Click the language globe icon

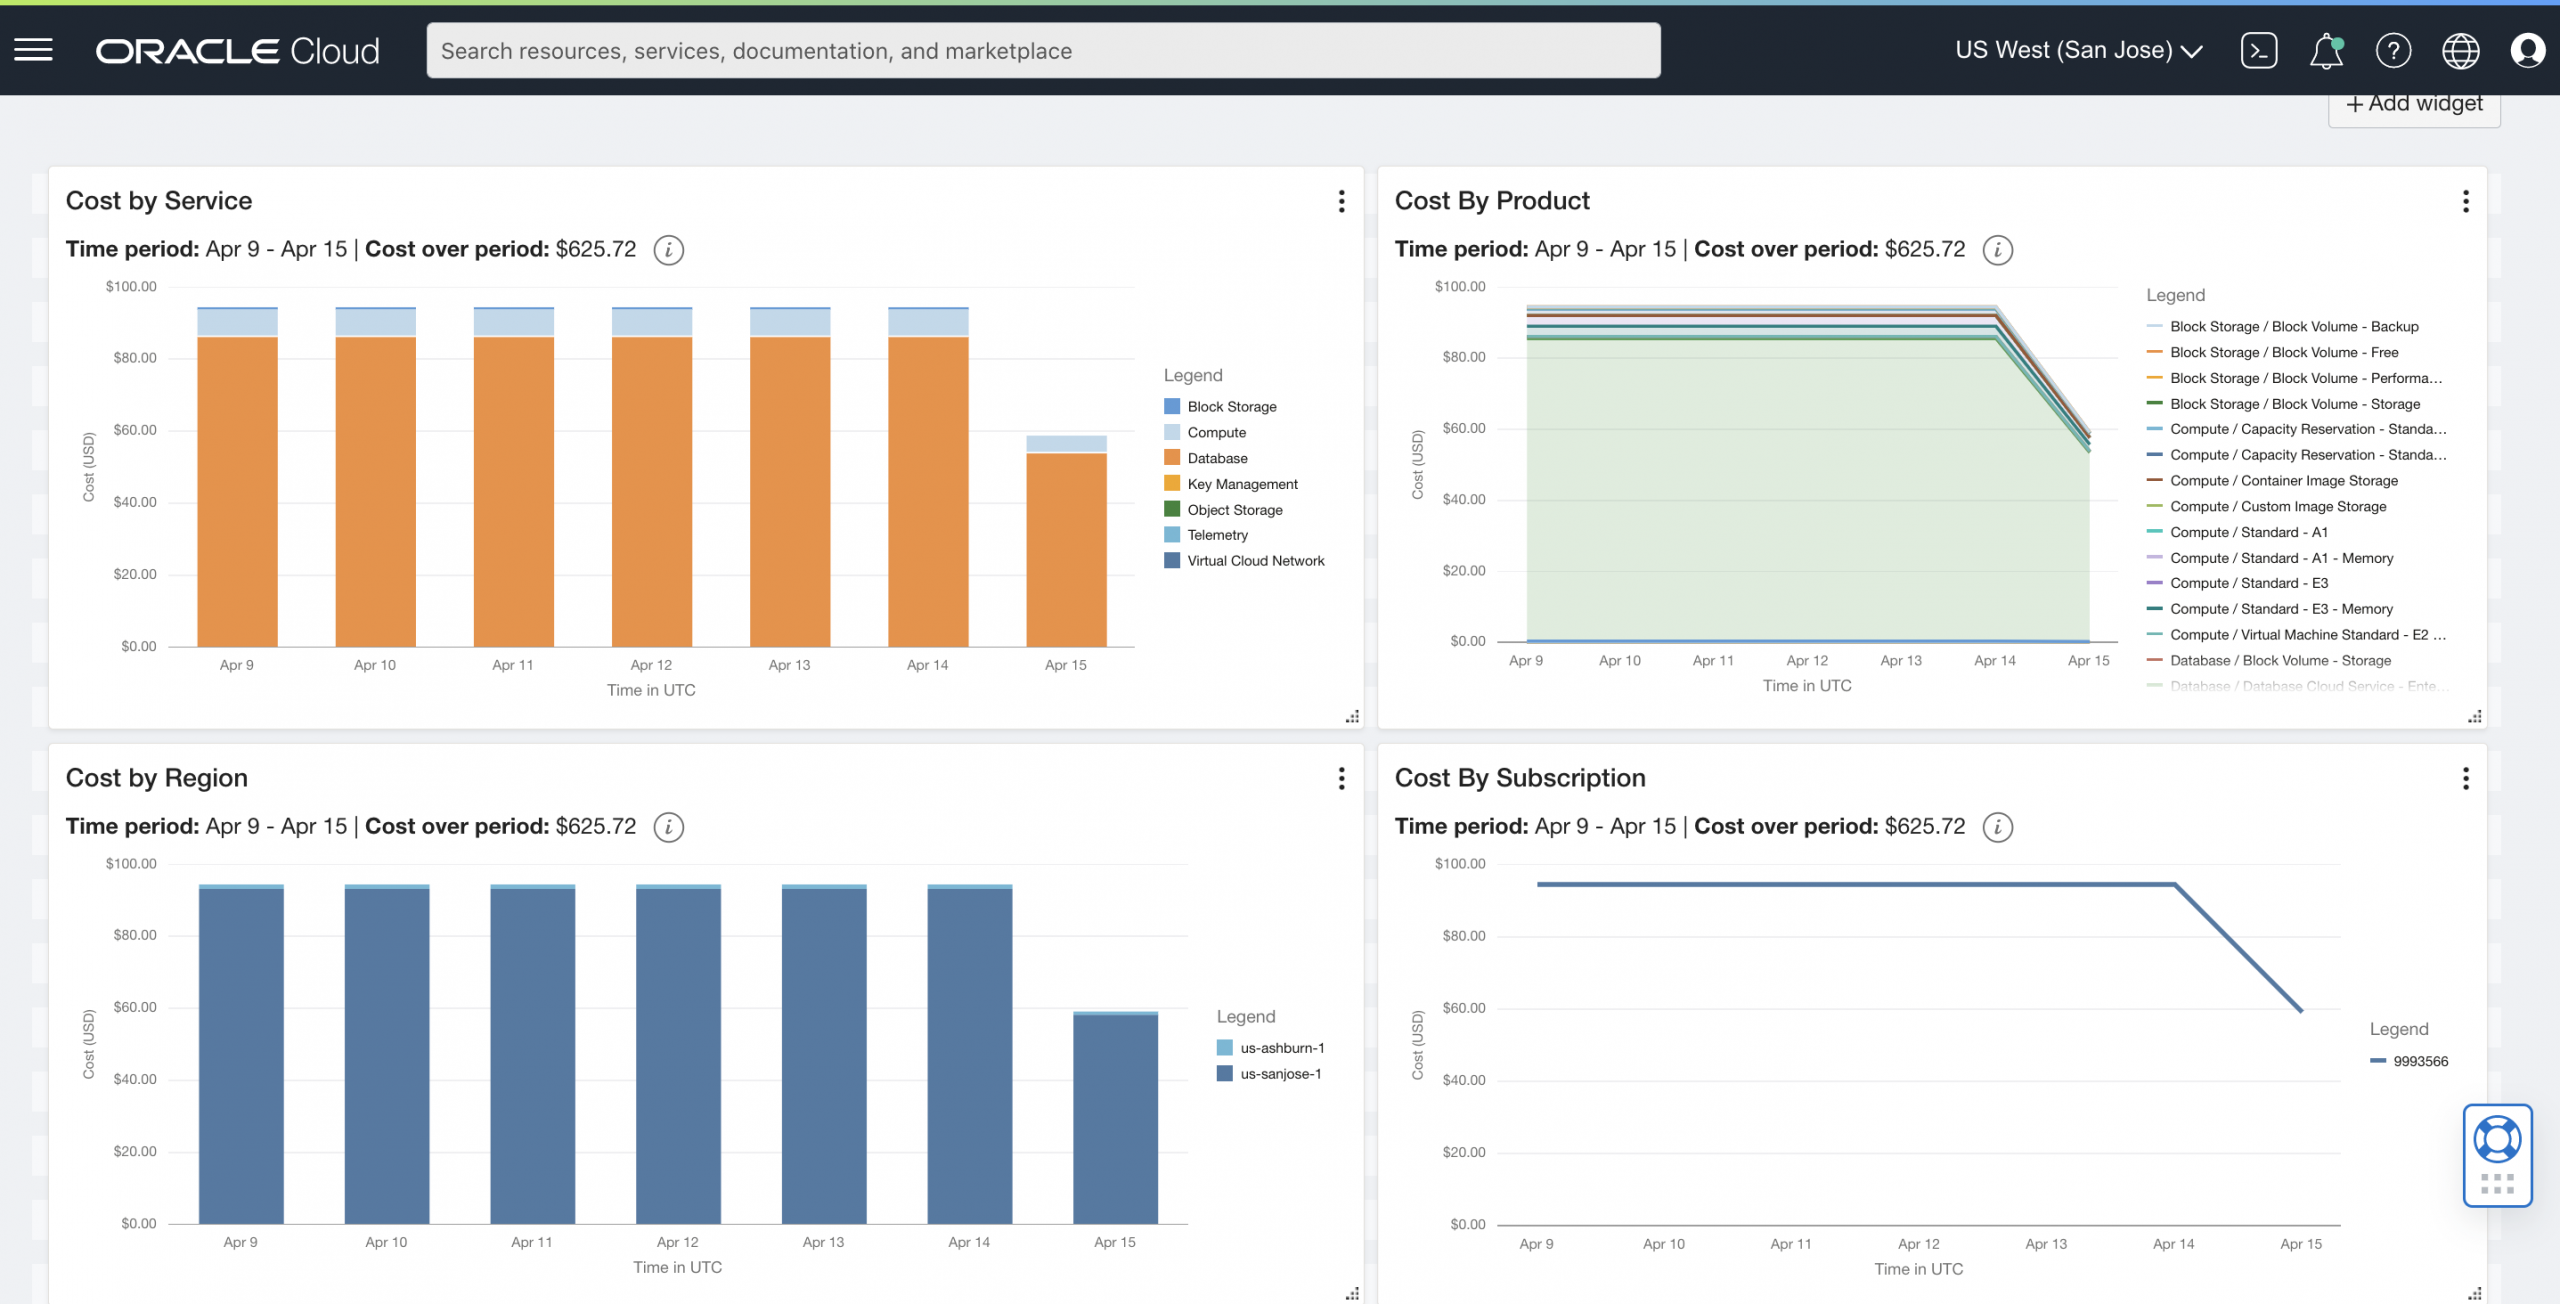[x=2461, y=50]
